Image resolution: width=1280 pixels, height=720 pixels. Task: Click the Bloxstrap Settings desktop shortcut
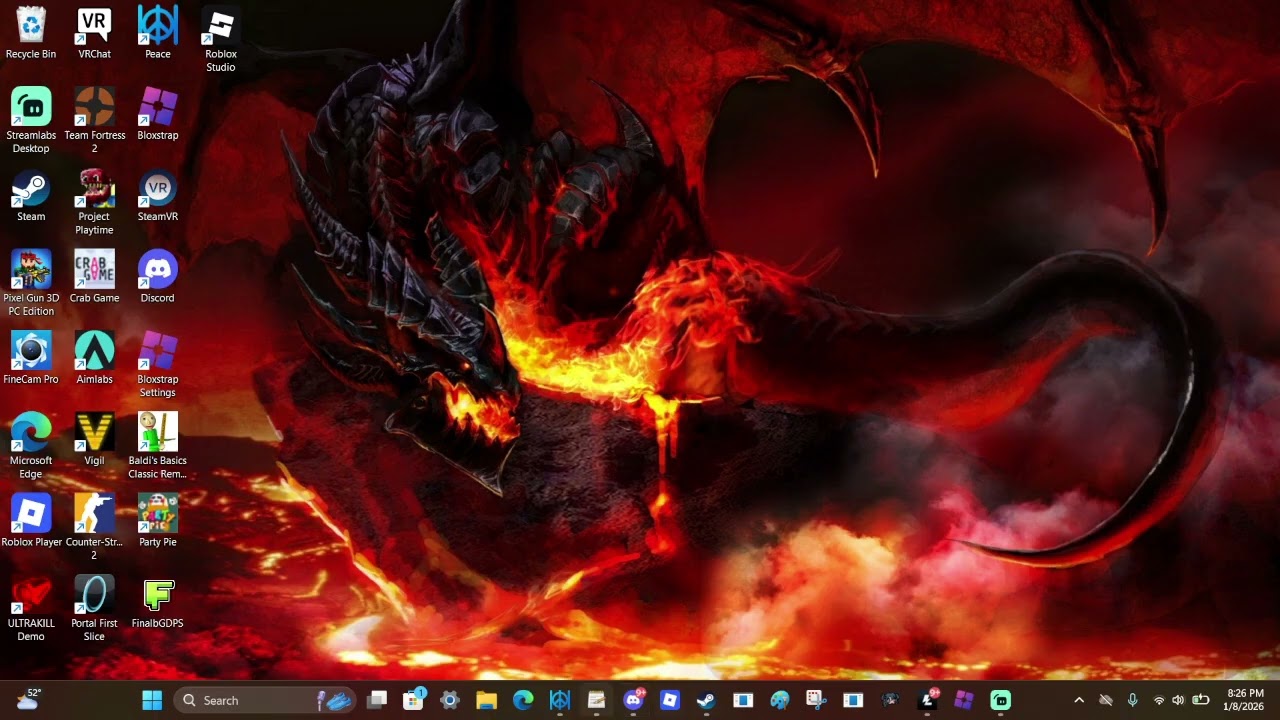158,364
